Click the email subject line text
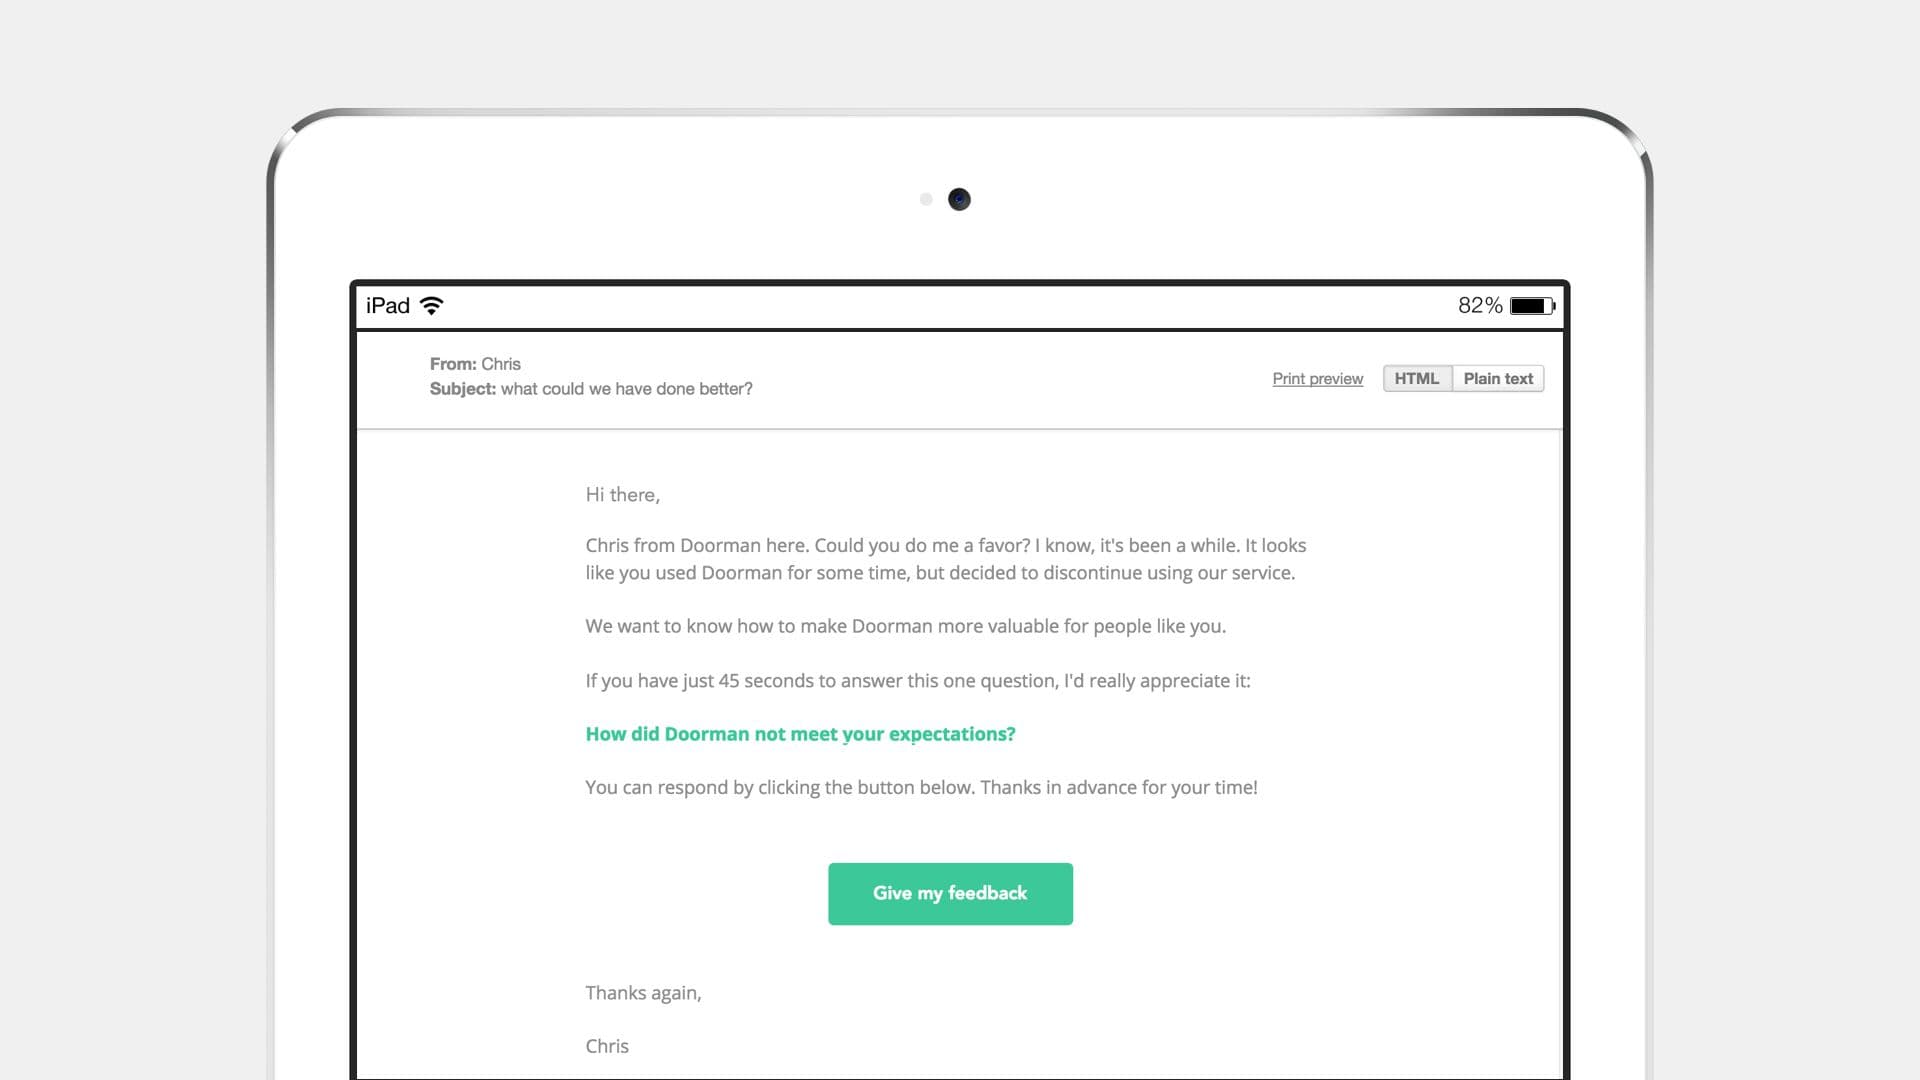 point(591,389)
